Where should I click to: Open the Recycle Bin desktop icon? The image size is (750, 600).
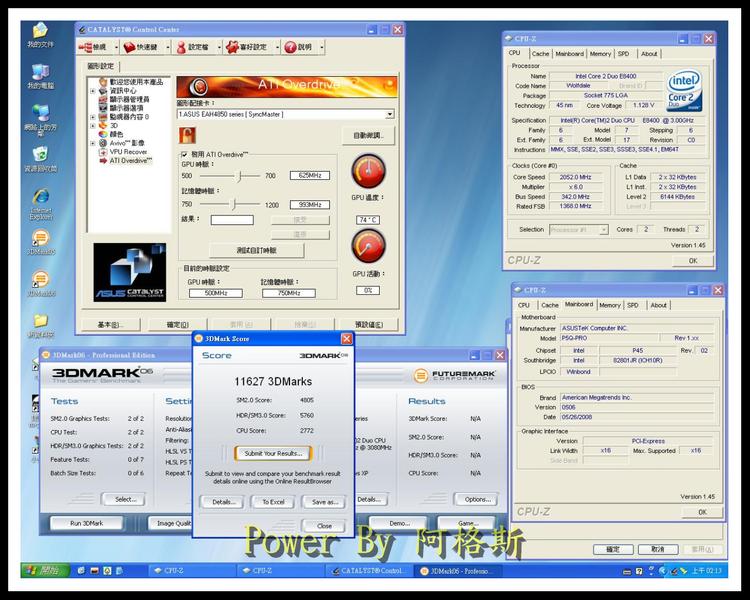click(x=40, y=159)
